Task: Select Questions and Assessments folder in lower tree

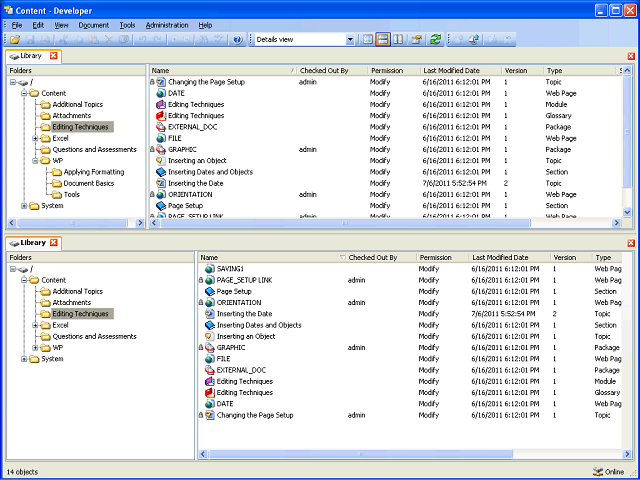Action: [94, 336]
